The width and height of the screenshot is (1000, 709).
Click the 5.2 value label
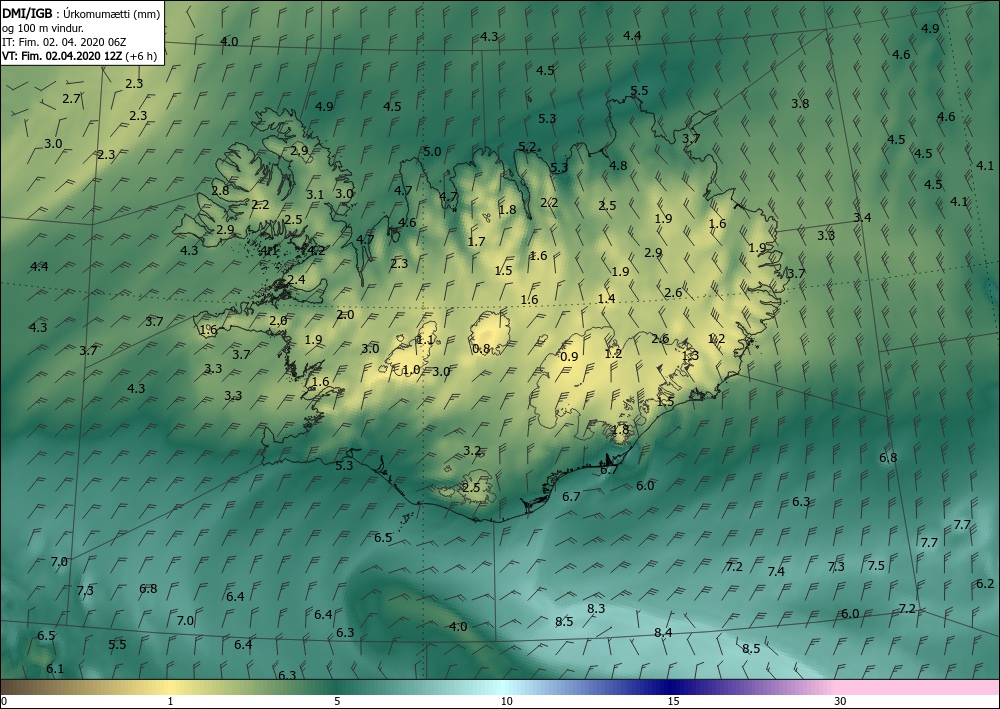pos(527,147)
